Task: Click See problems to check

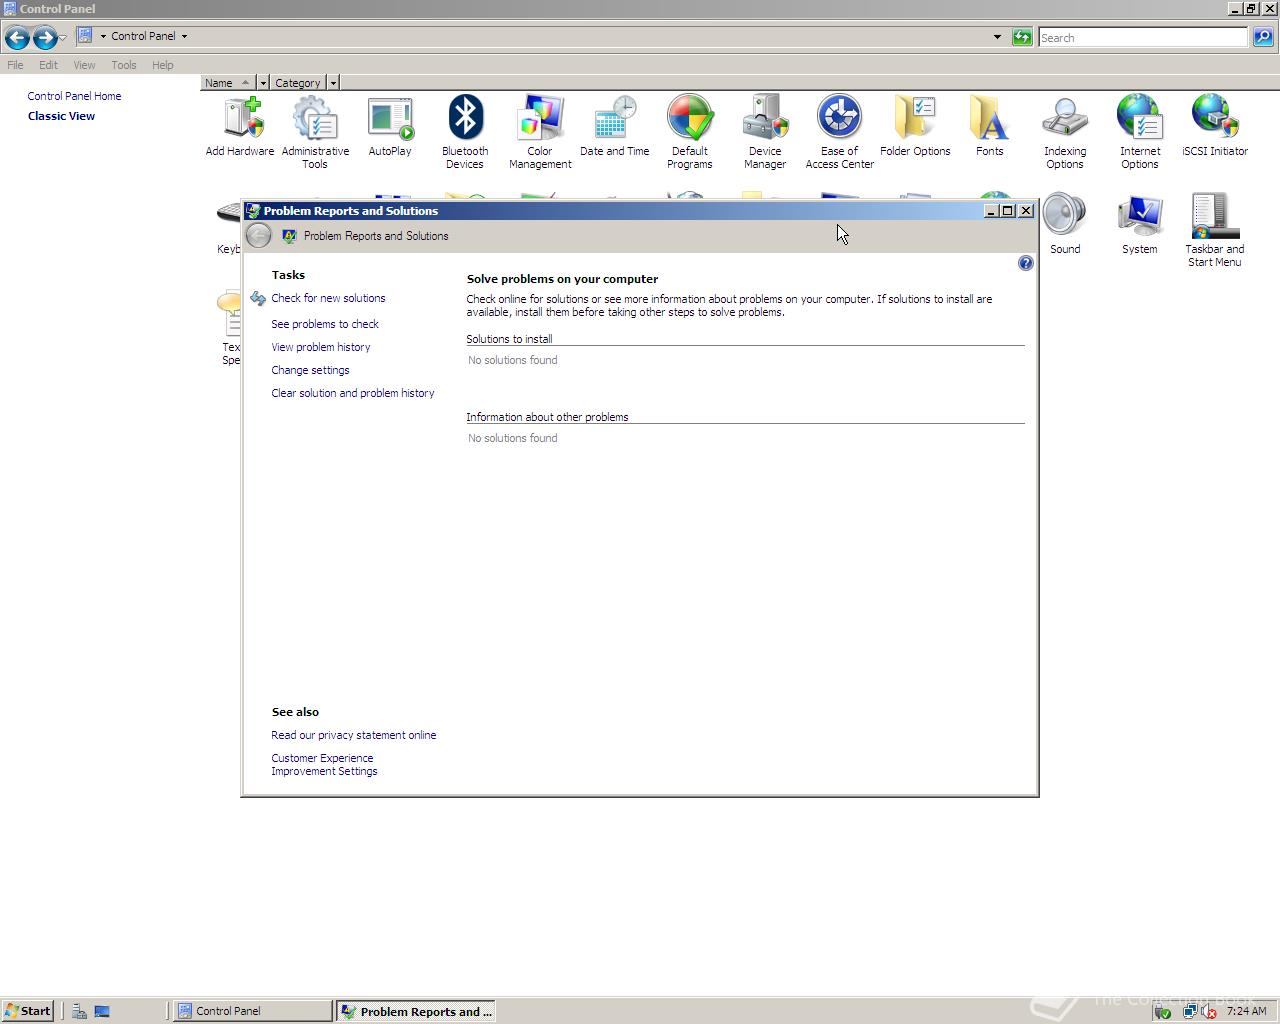Action: pos(325,324)
